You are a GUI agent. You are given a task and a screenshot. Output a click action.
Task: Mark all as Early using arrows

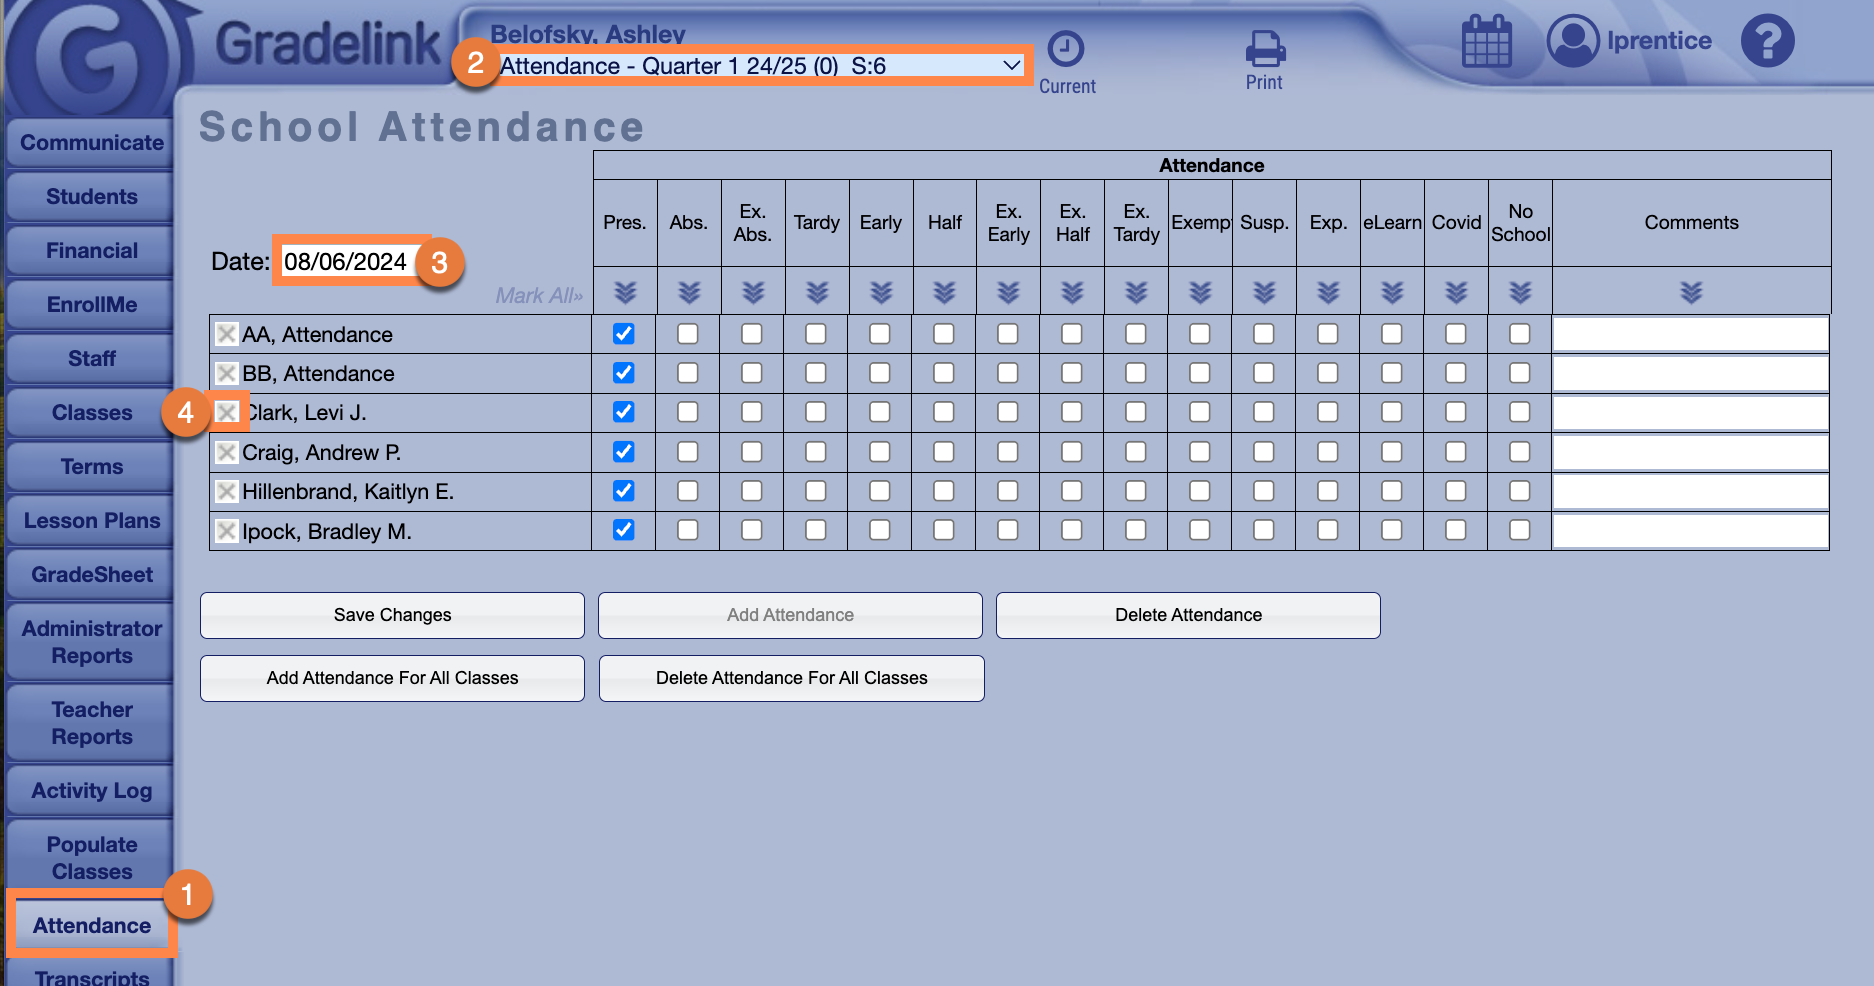click(x=881, y=292)
